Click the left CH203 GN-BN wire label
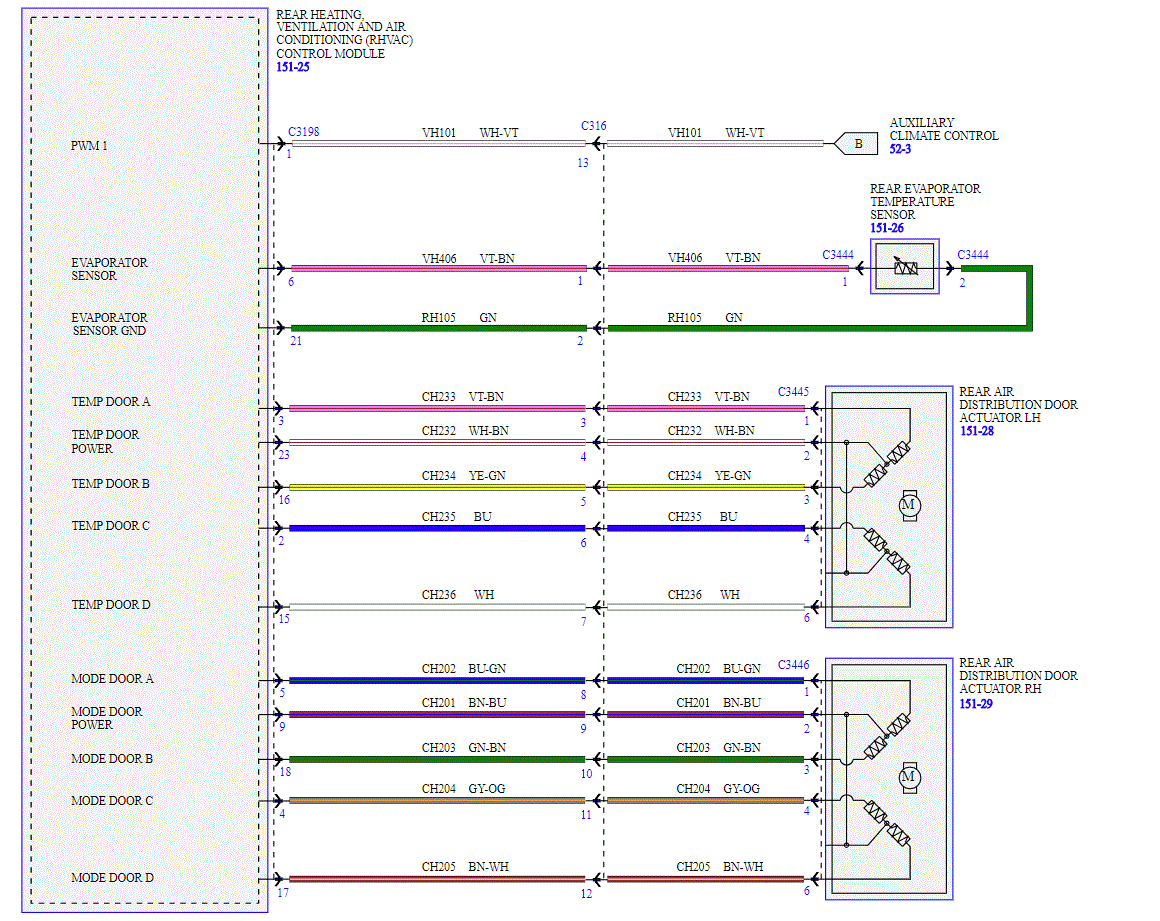The image size is (1160, 921). [464, 748]
